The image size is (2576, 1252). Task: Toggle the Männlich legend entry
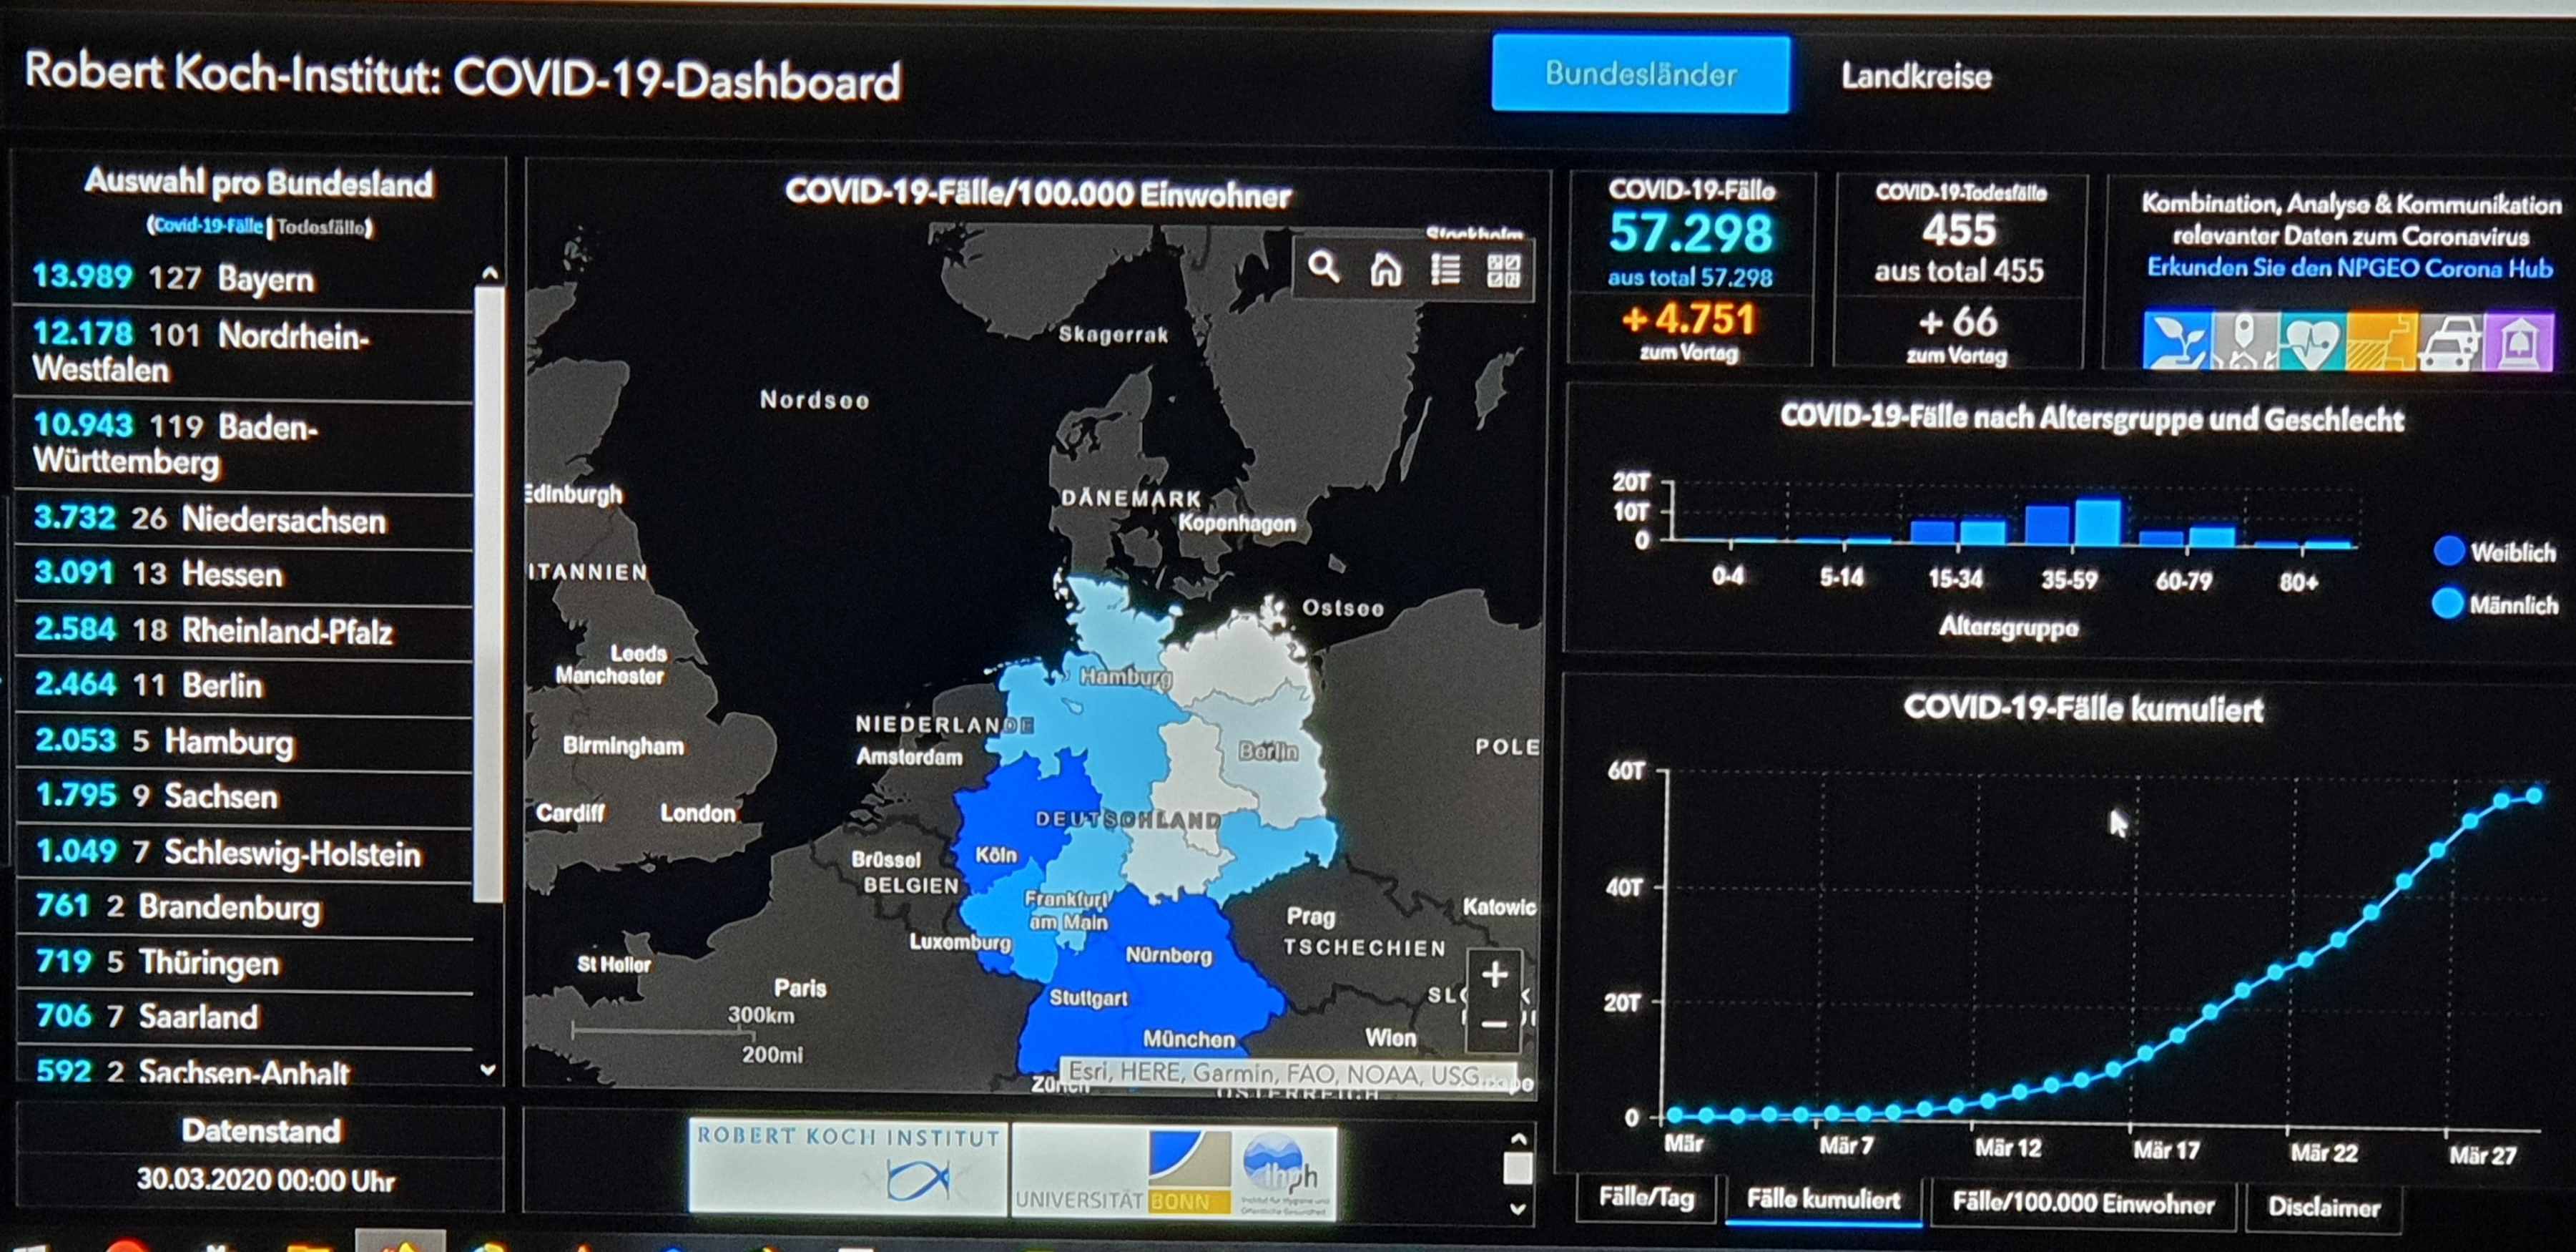2494,604
